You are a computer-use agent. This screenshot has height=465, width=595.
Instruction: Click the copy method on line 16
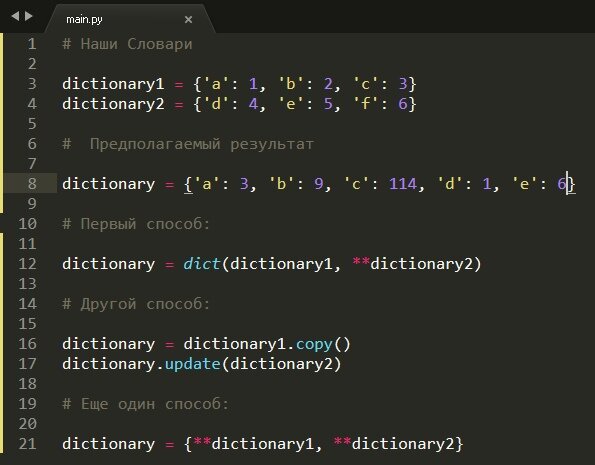pyautogui.click(x=314, y=344)
